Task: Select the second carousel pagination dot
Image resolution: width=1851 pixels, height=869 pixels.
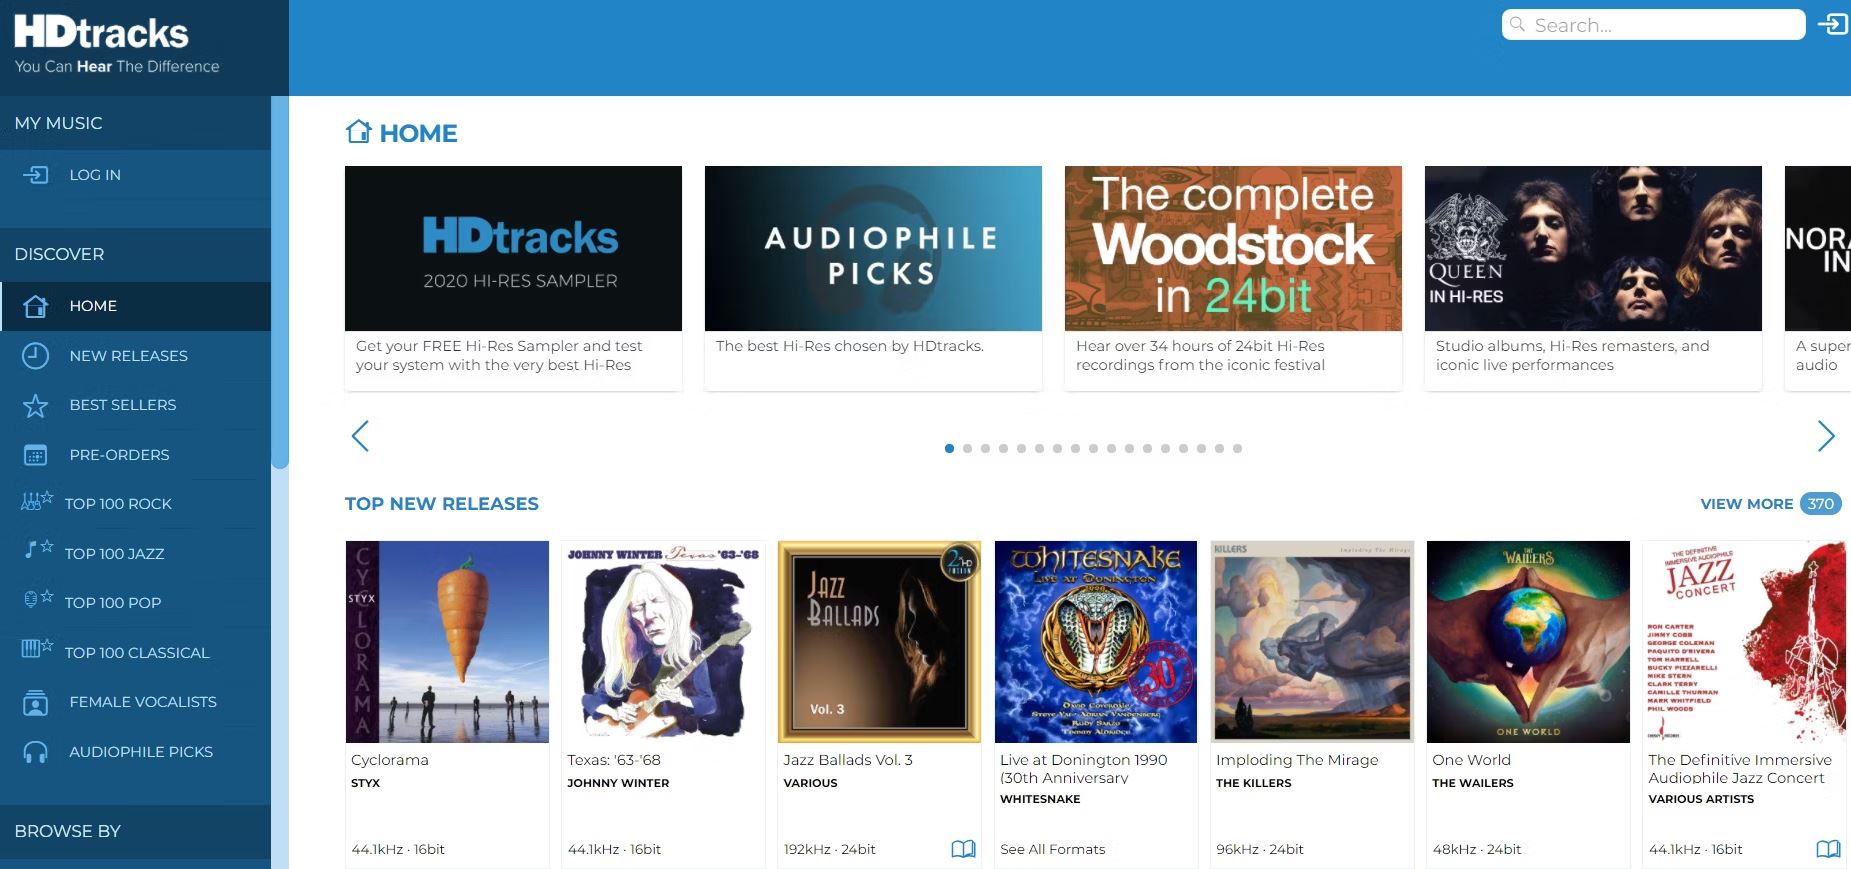Action: (967, 449)
